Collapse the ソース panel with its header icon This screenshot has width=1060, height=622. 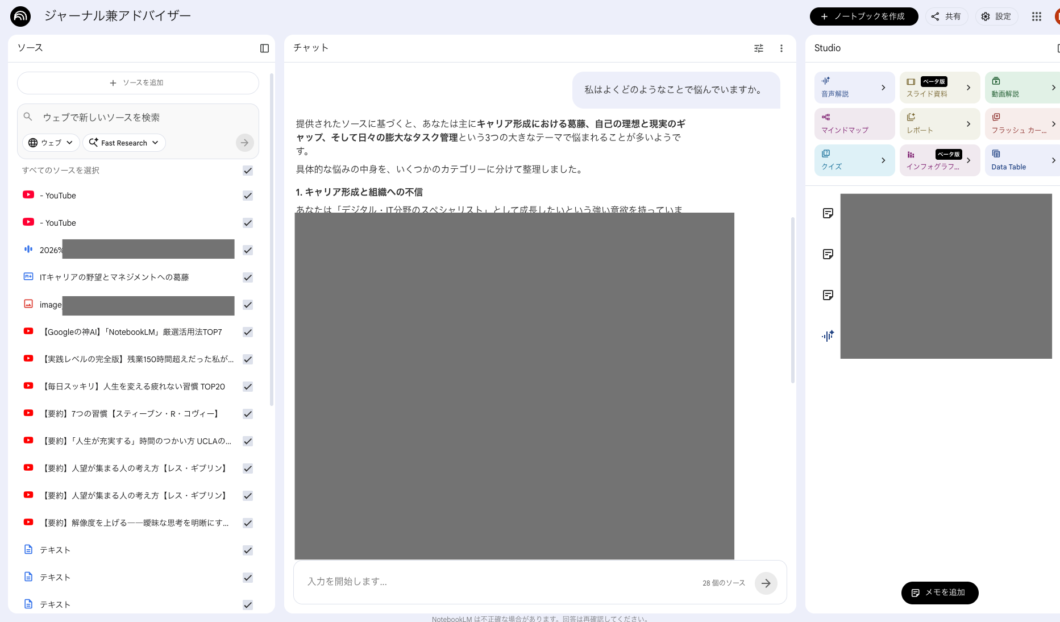[x=262, y=47]
